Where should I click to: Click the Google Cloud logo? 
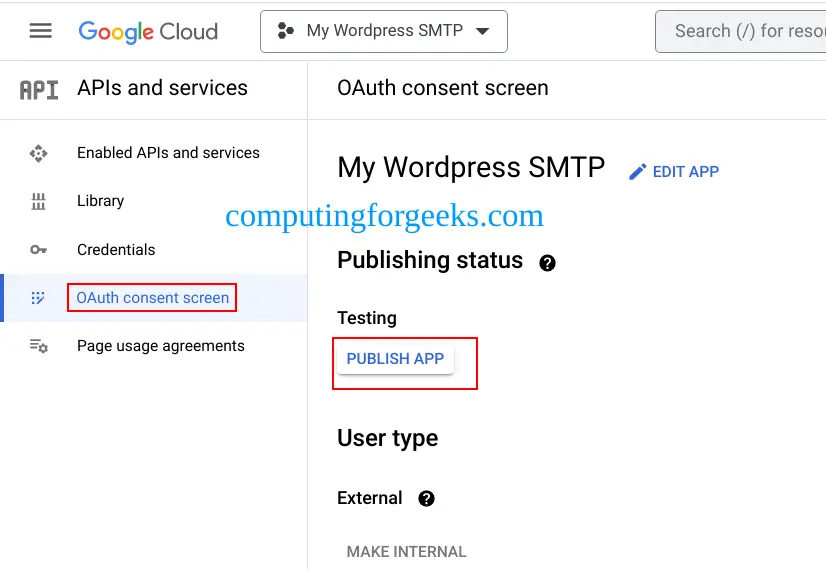coord(148,32)
